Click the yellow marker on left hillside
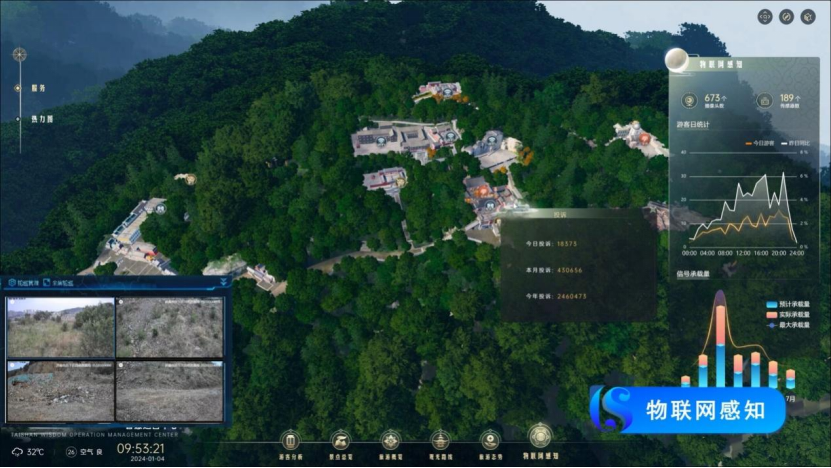This screenshot has height=468, width=831. point(190,180)
